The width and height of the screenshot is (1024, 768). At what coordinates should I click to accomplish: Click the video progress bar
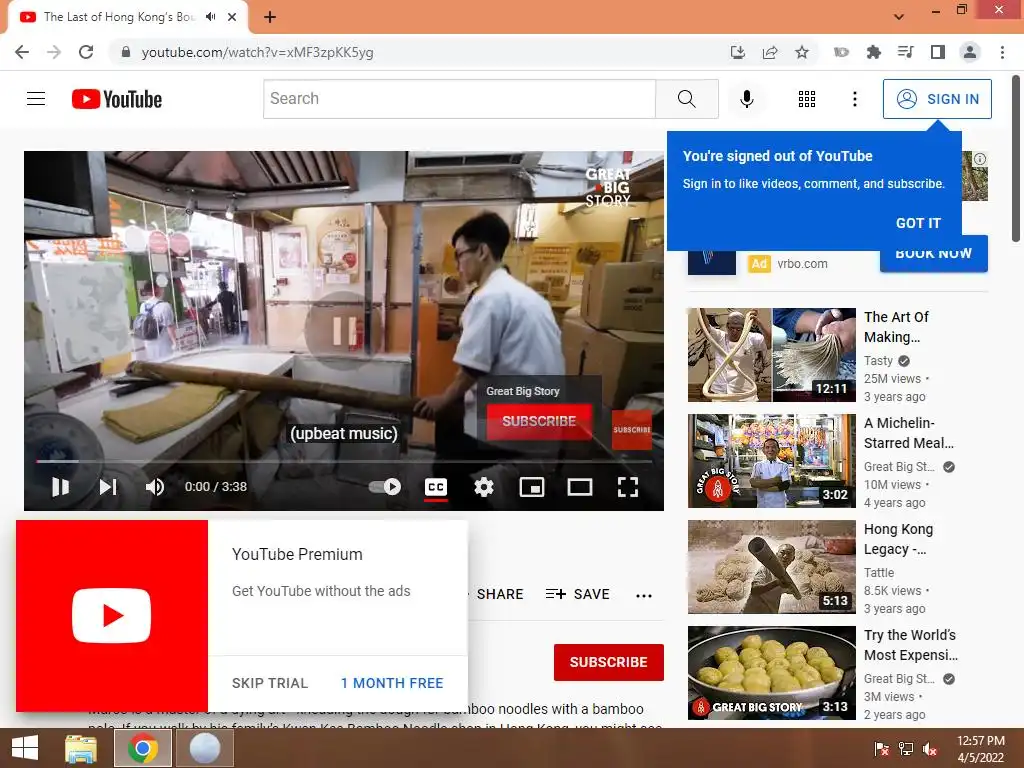344,461
